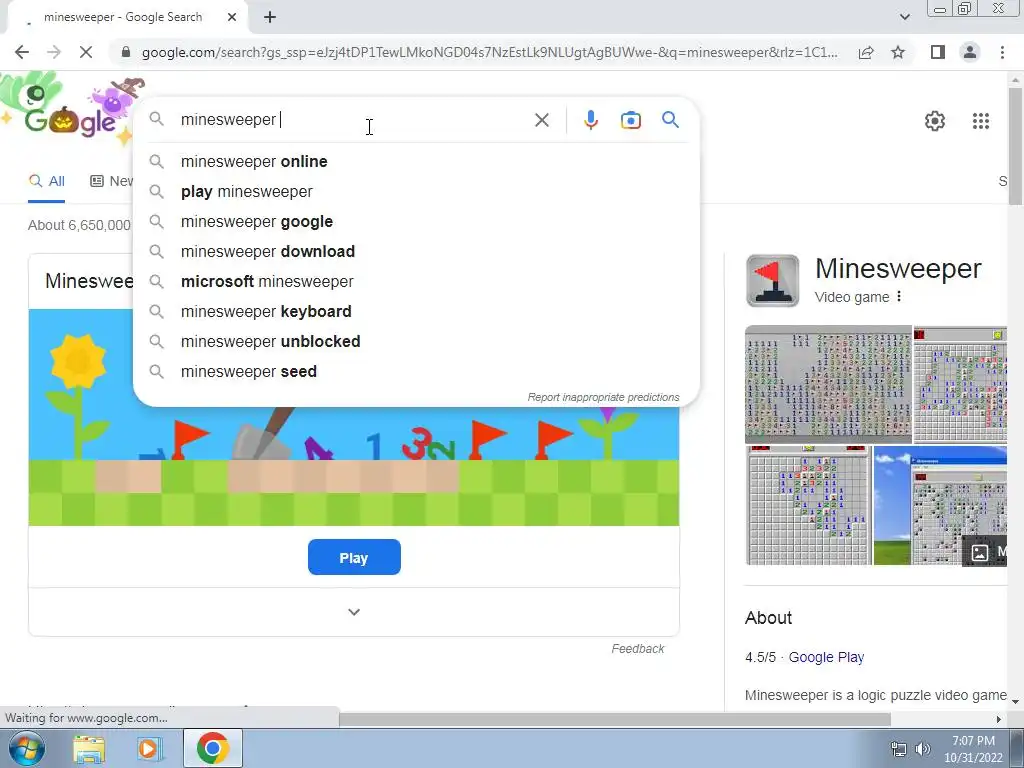This screenshot has width=1024, height=768.
Task: Select suggestion minesweeper unblocked
Action: [x=417, y=342]
